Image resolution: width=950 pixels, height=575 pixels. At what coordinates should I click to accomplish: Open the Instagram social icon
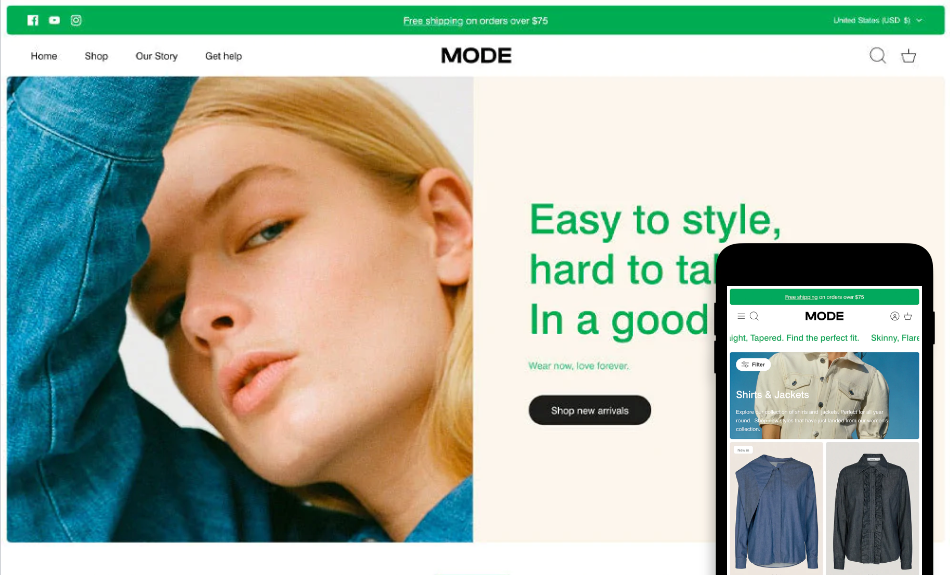click(76, 21)
